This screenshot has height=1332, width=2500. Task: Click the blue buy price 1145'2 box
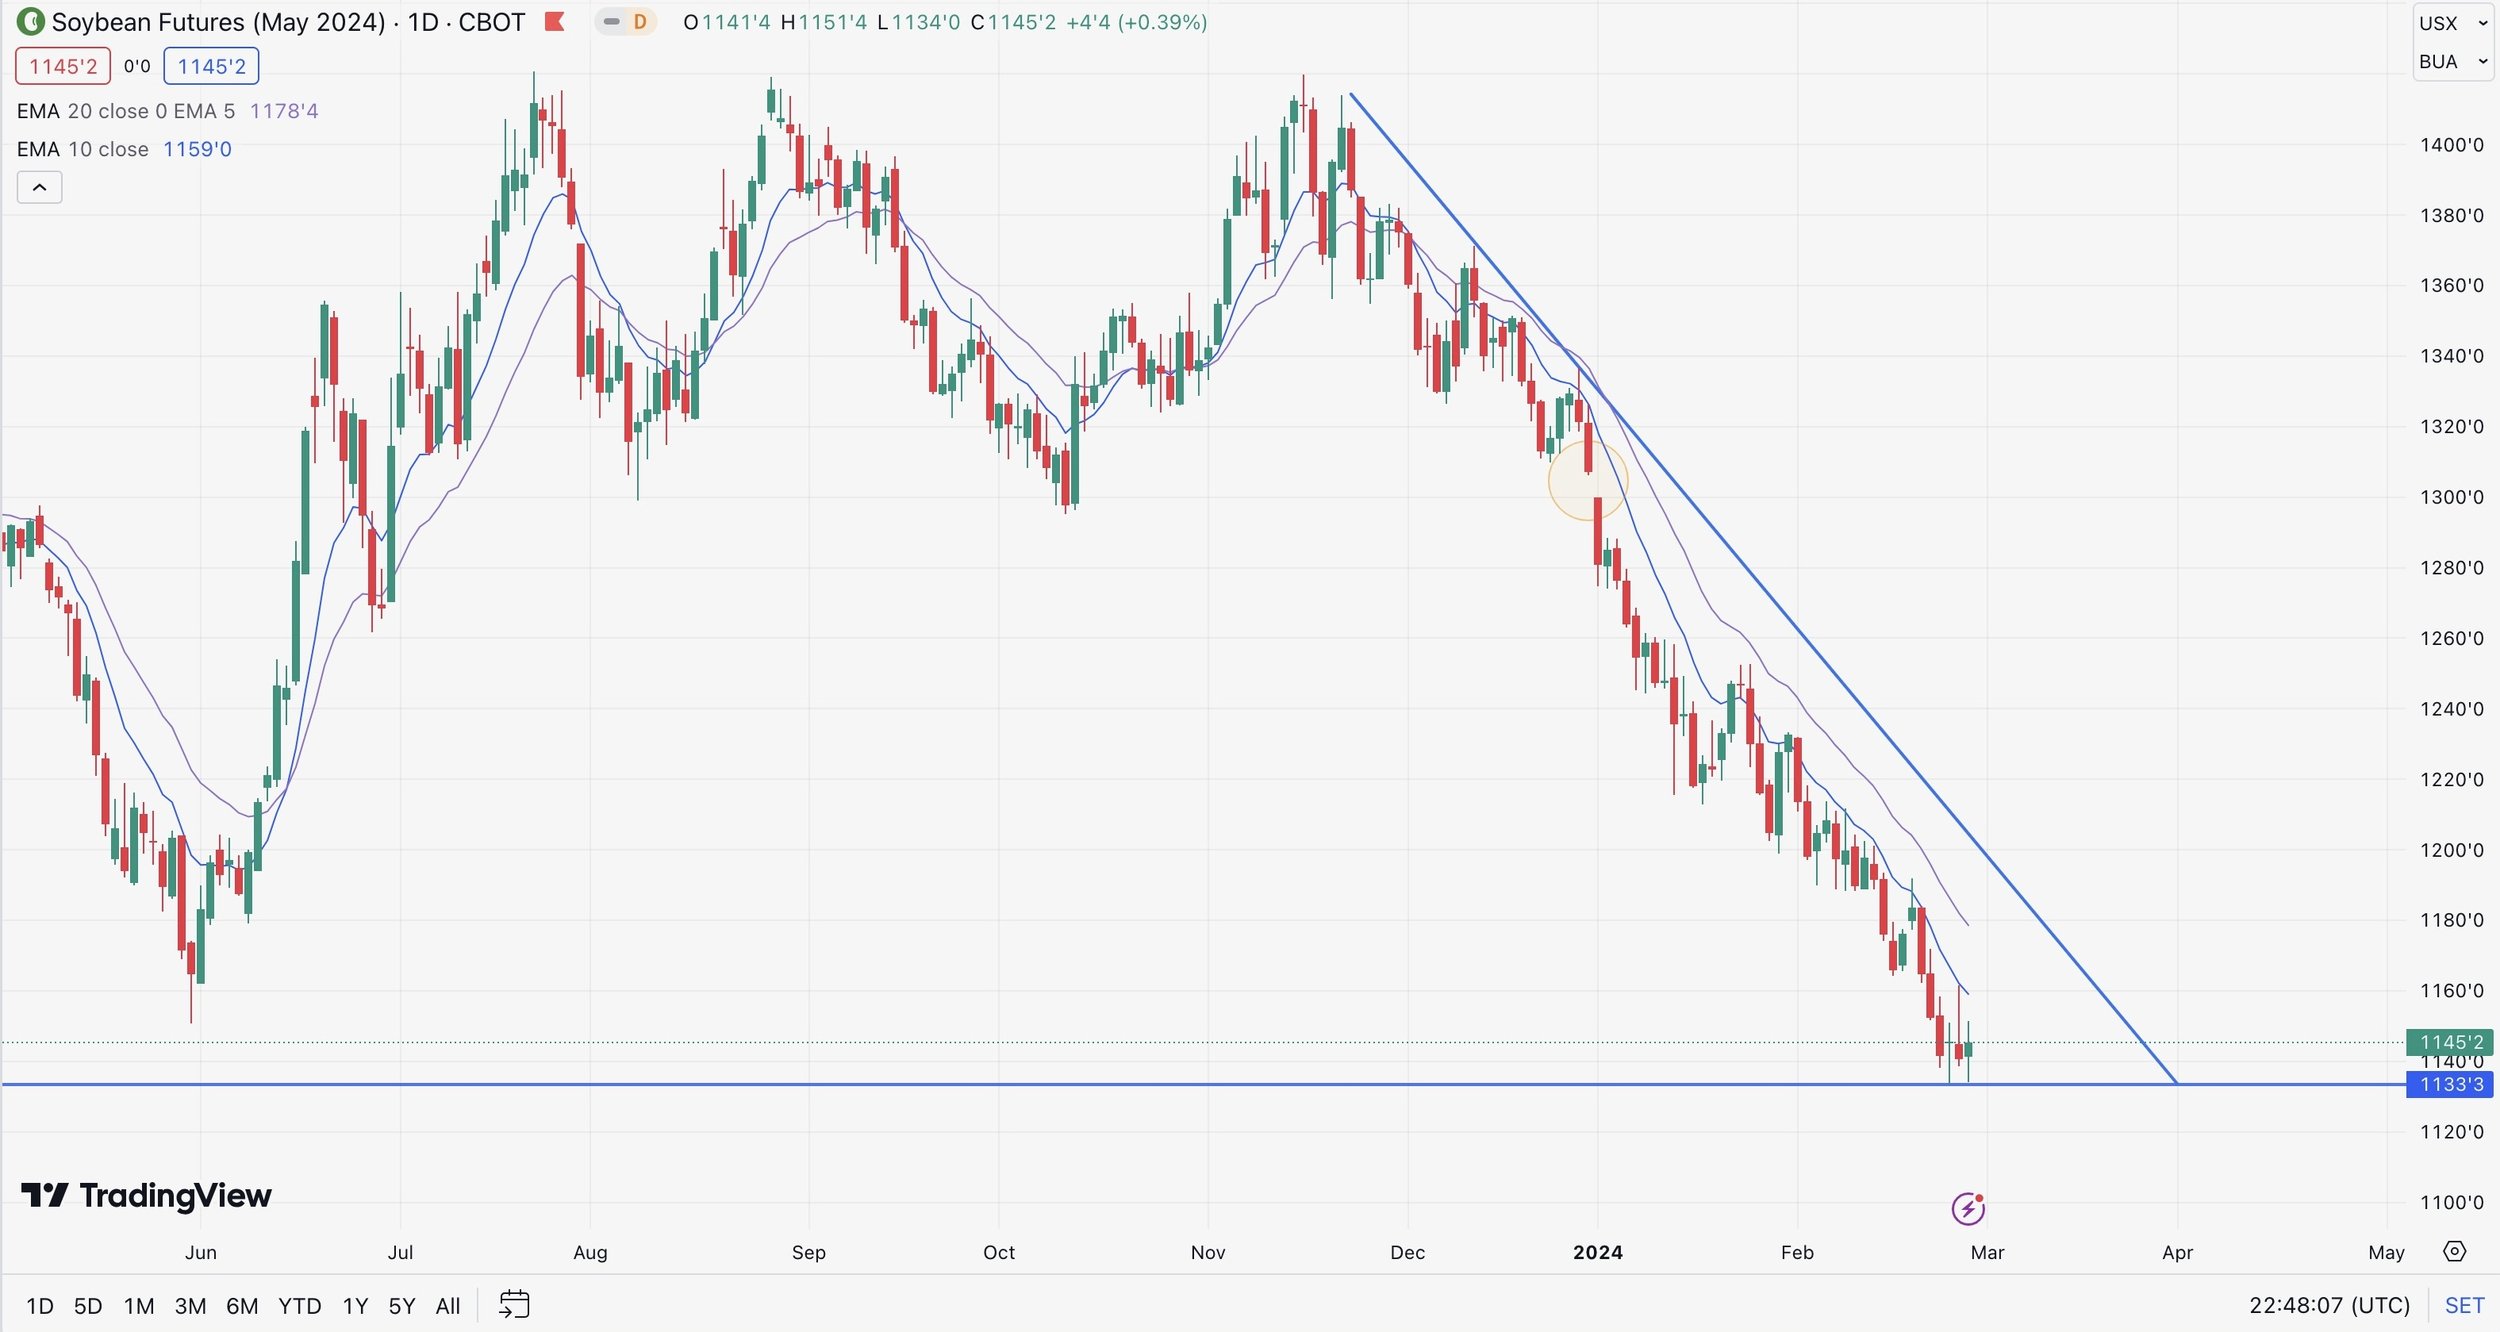click(211, 66)
